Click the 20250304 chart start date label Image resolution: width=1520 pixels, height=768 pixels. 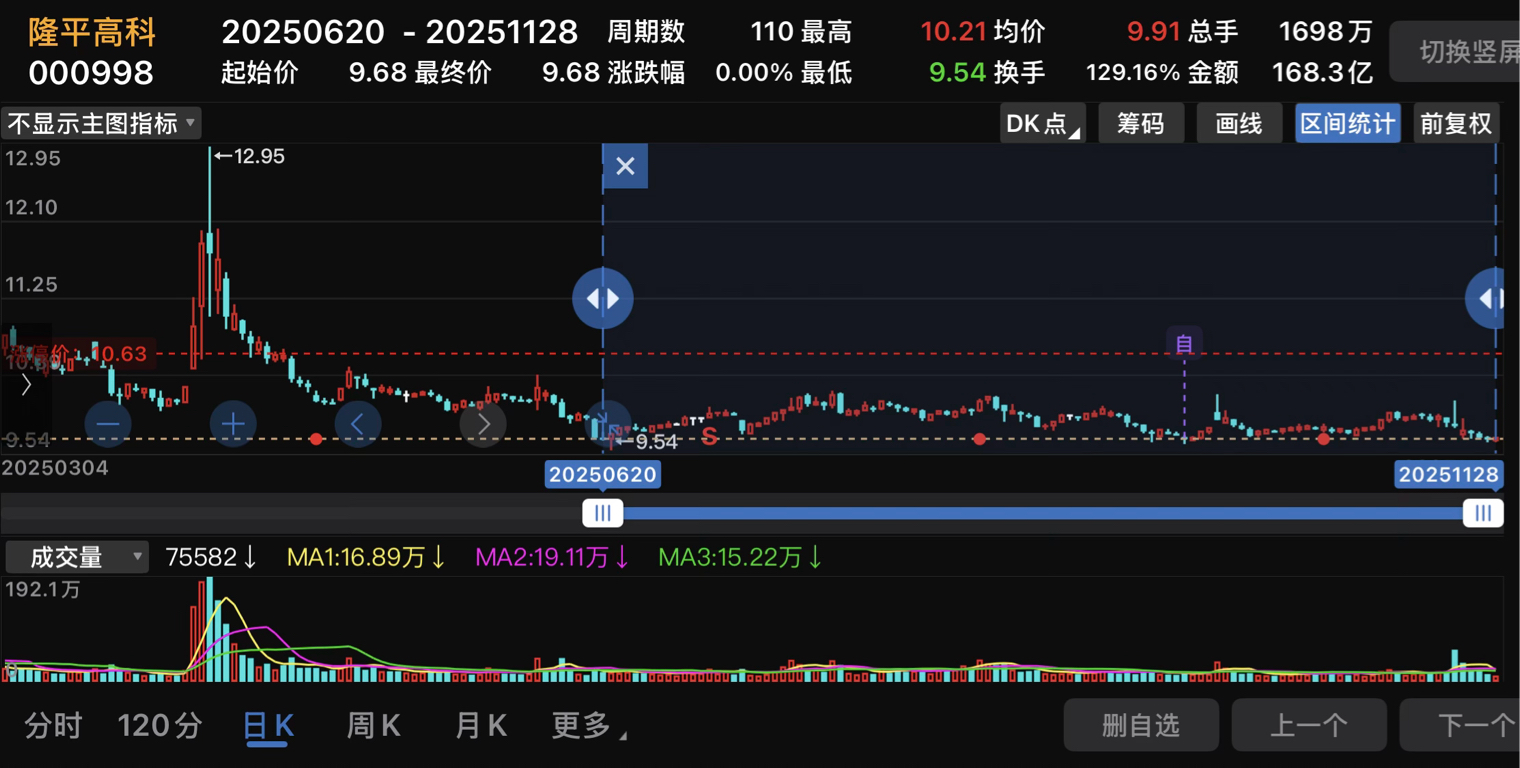point(55,467)
